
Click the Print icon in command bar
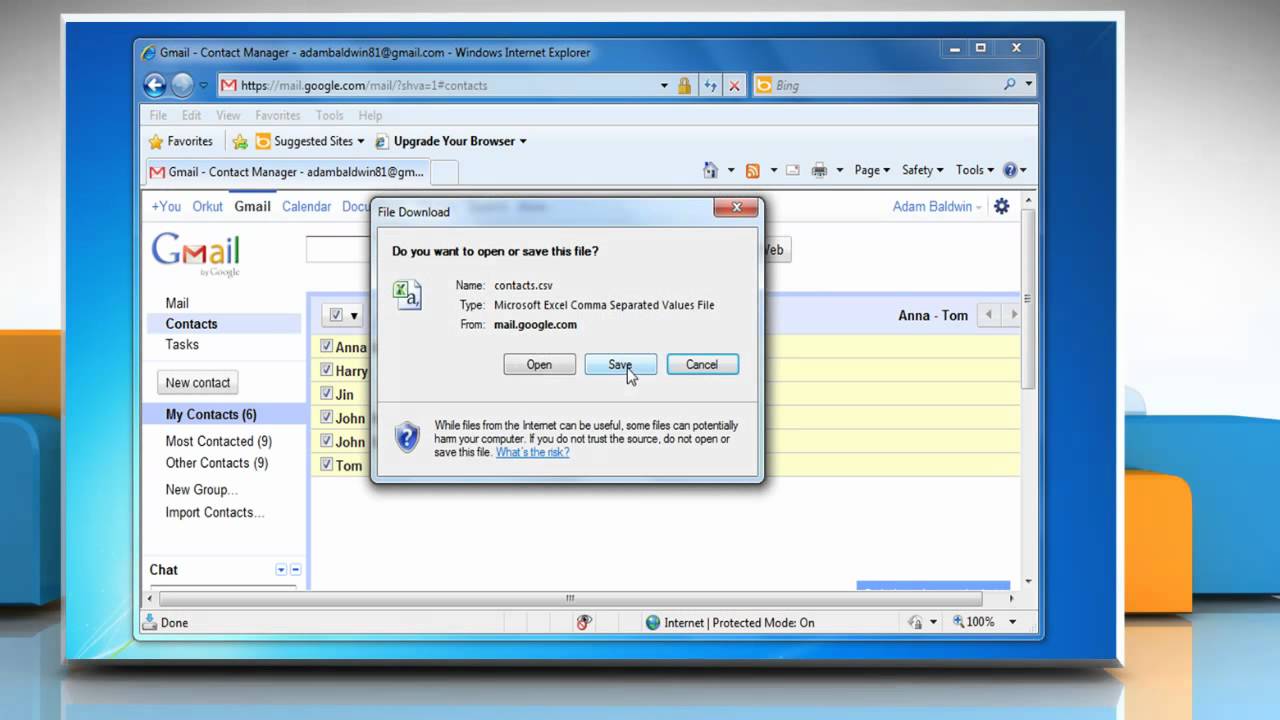(819, 170)
